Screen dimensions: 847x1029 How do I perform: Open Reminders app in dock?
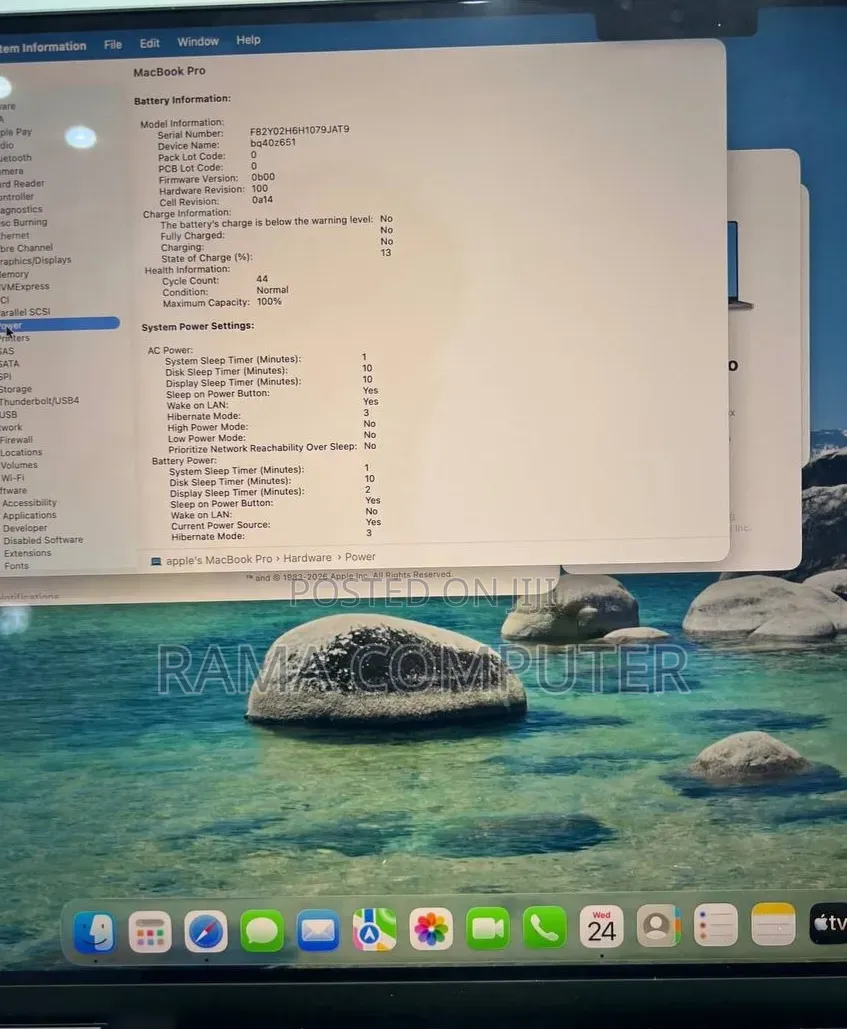716,925
